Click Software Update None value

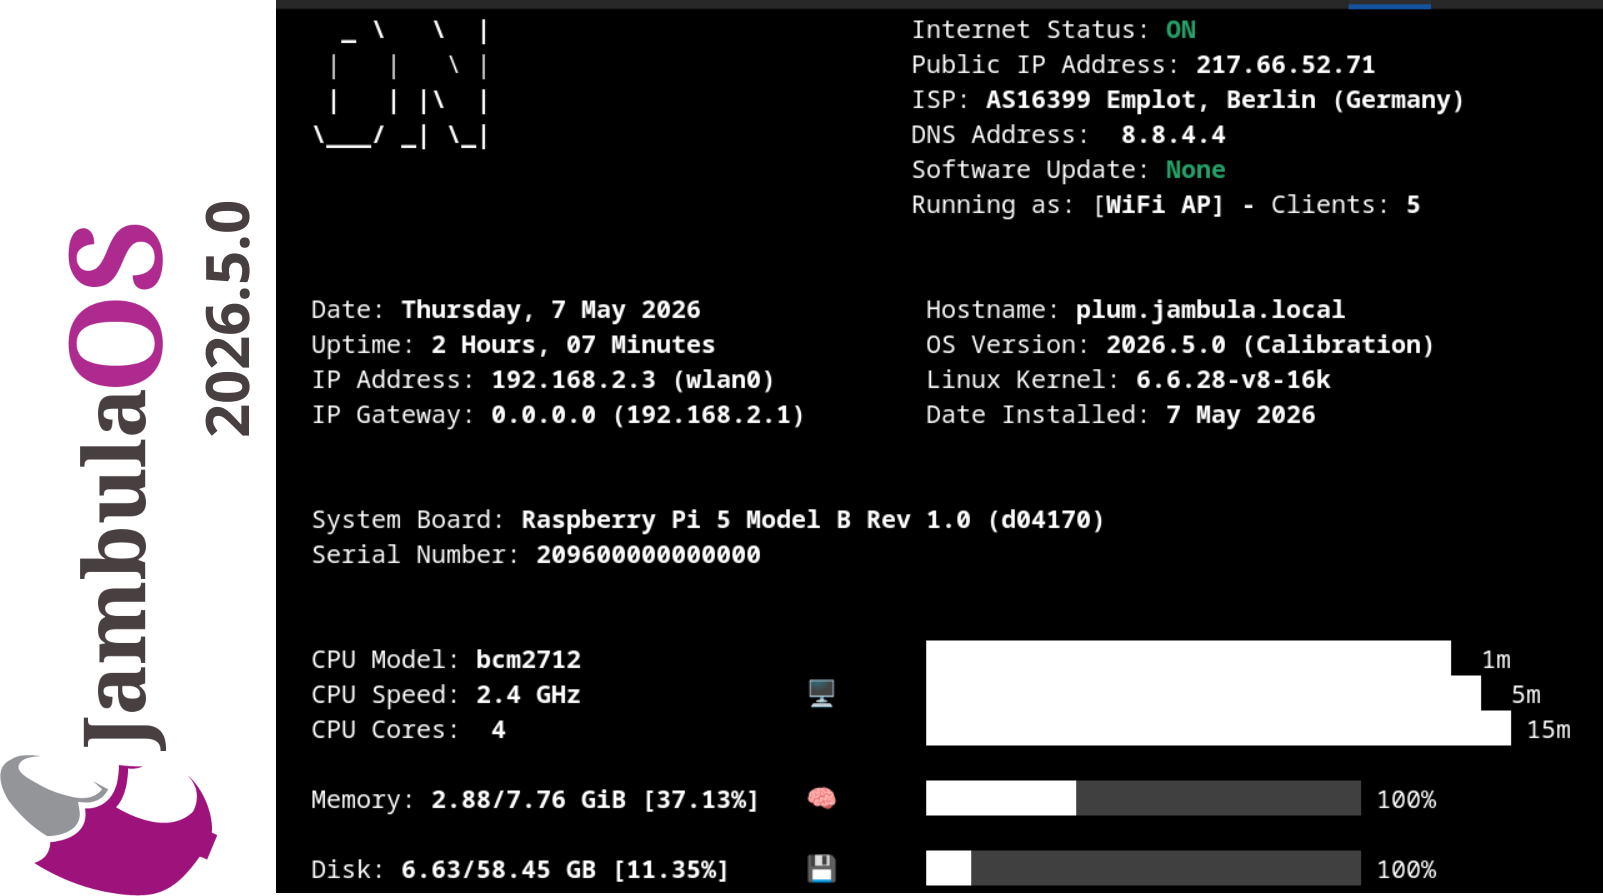pos(1196,170)
